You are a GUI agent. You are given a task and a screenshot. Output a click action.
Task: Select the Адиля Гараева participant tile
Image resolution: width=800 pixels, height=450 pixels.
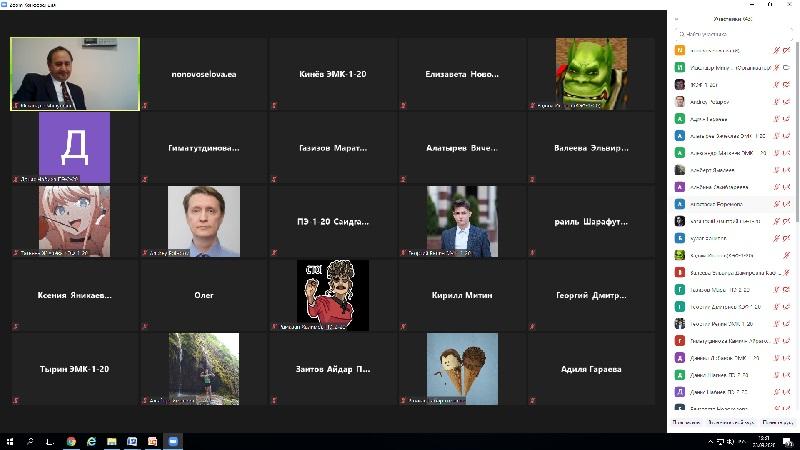point(592,369)
